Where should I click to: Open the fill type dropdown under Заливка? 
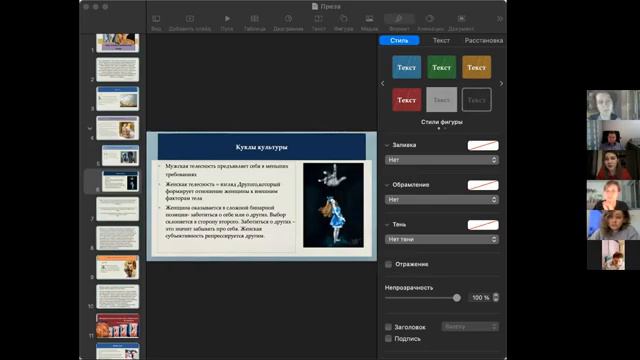(442, 160)
